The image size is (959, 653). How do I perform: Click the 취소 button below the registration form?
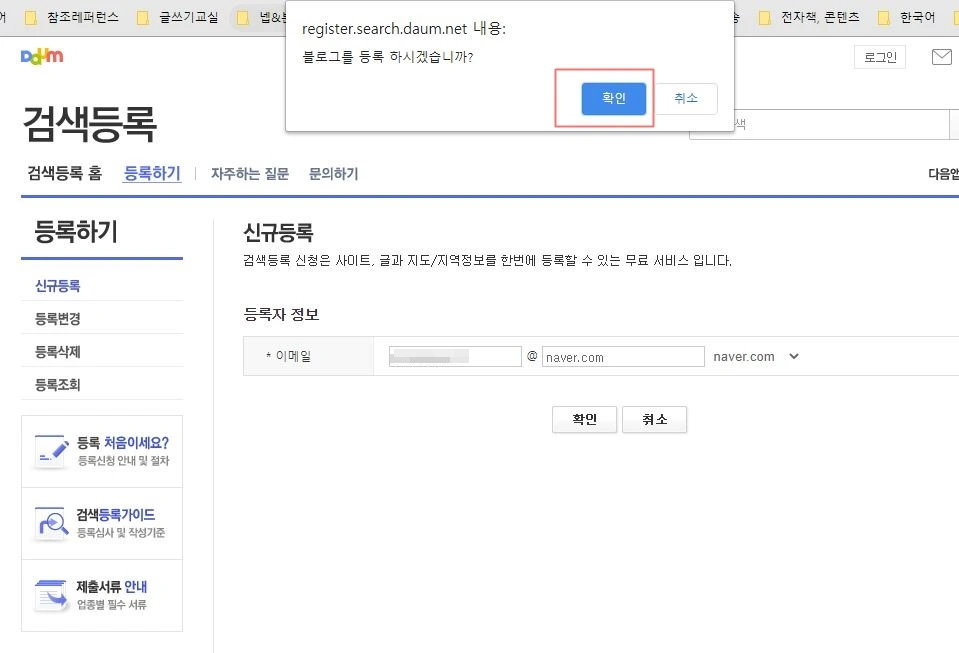coord(654,419)
